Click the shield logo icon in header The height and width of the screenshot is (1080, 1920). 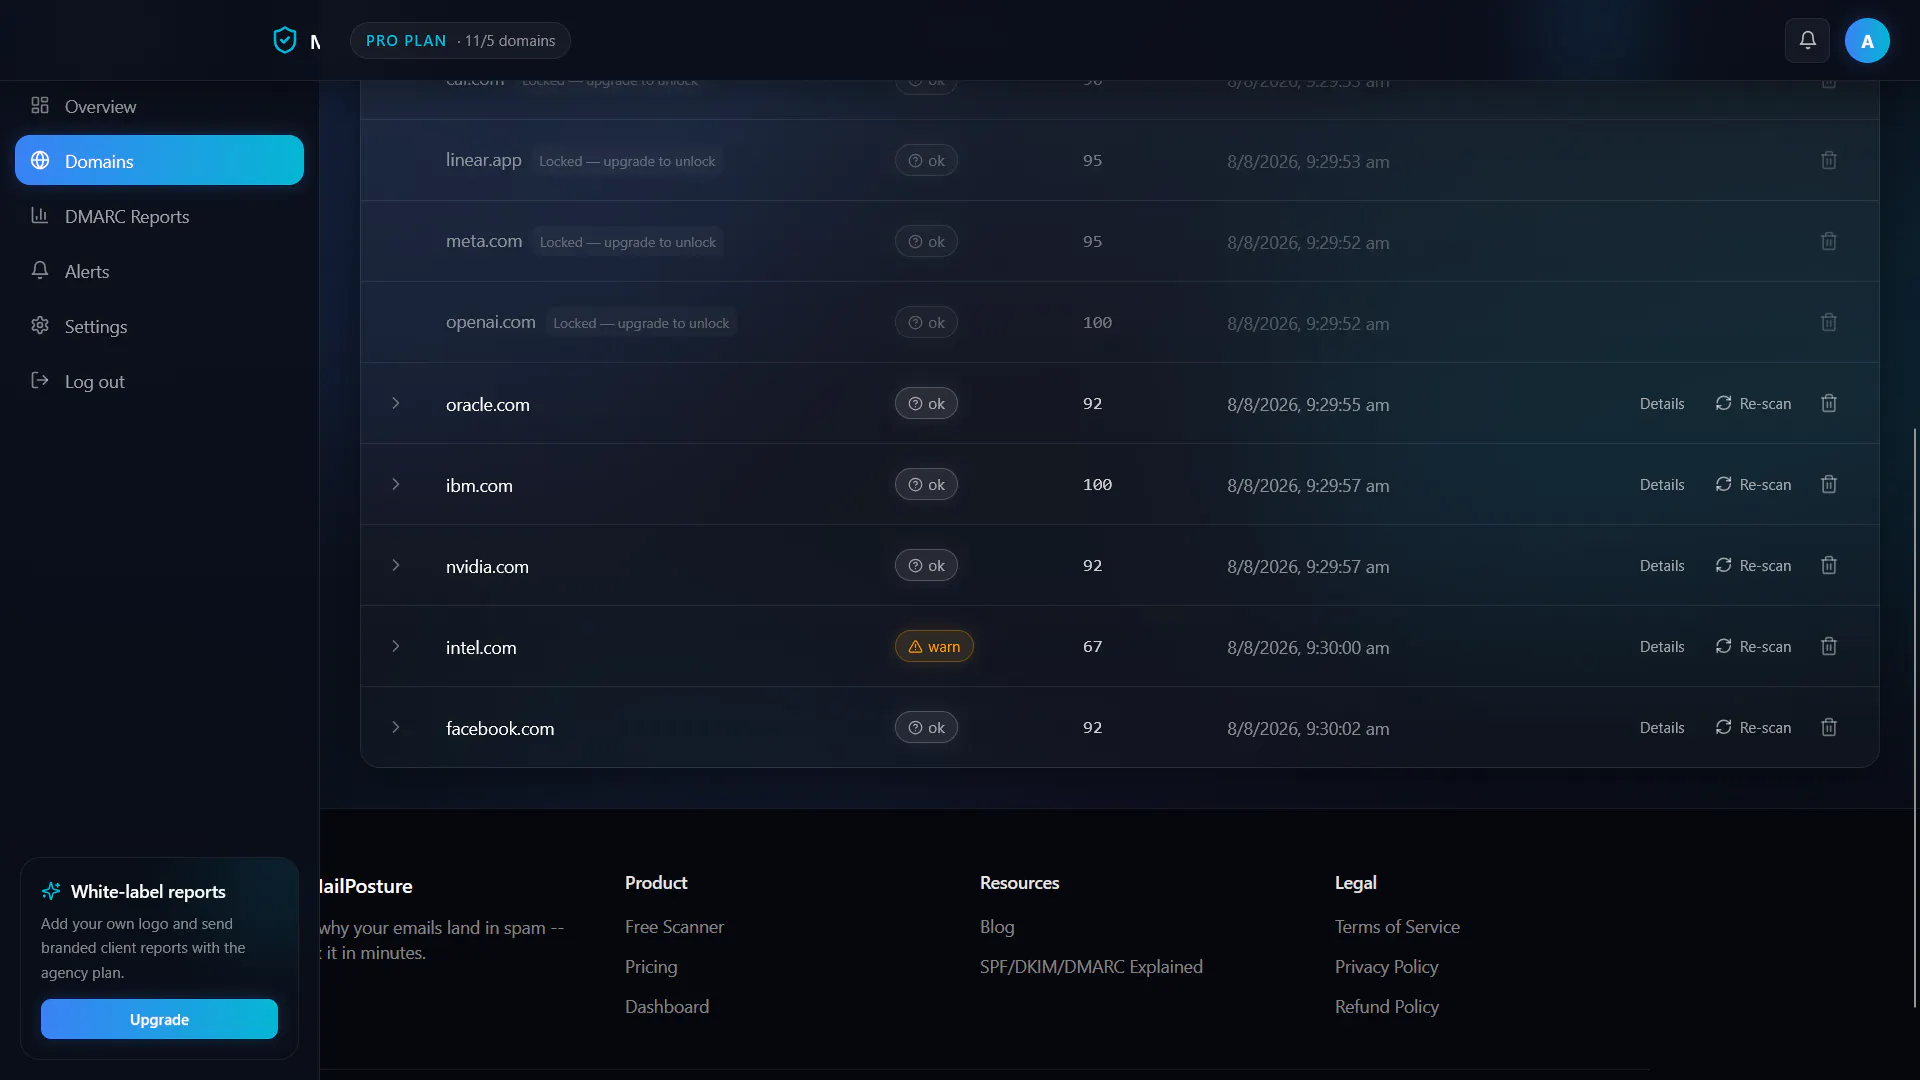[x=285, y=40]
